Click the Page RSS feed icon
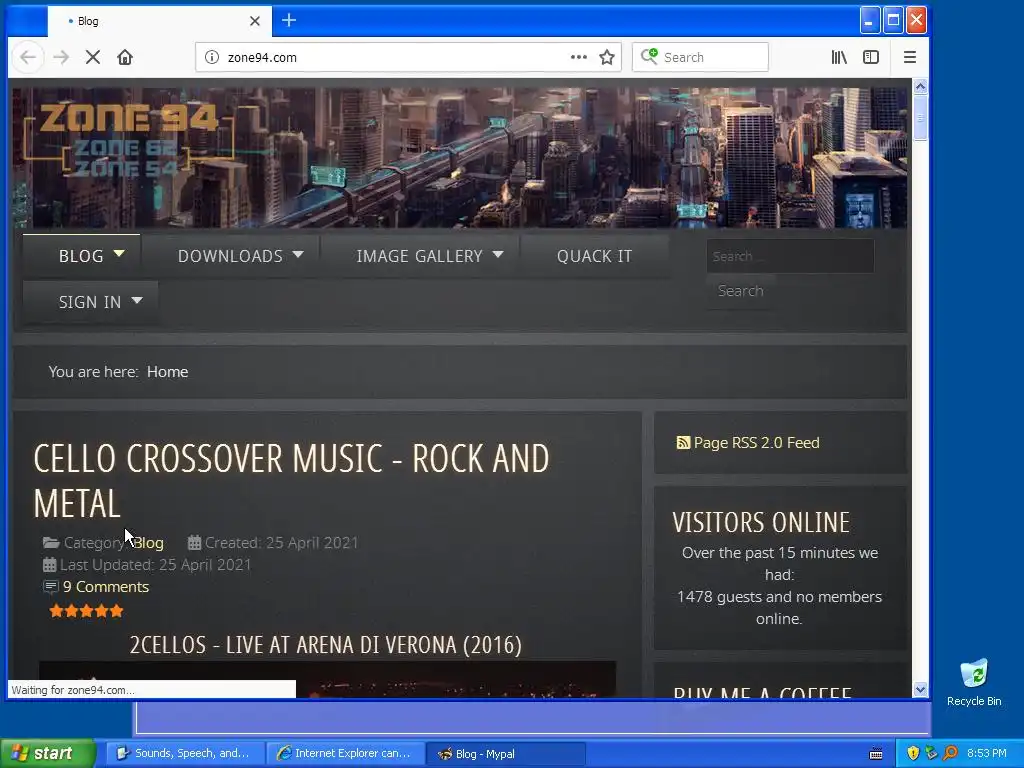The image size is (1024, 768). click(683, 443)
